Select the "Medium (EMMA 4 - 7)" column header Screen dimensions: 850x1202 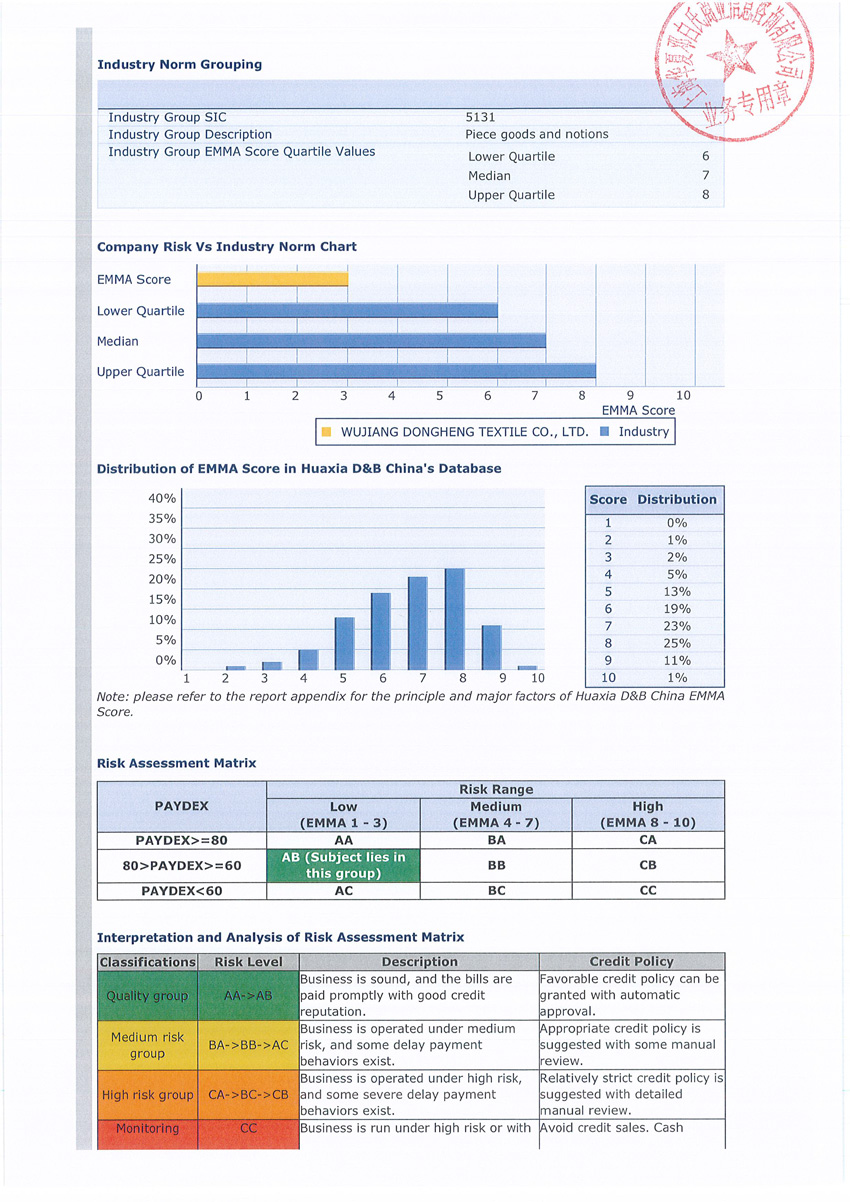496,814
